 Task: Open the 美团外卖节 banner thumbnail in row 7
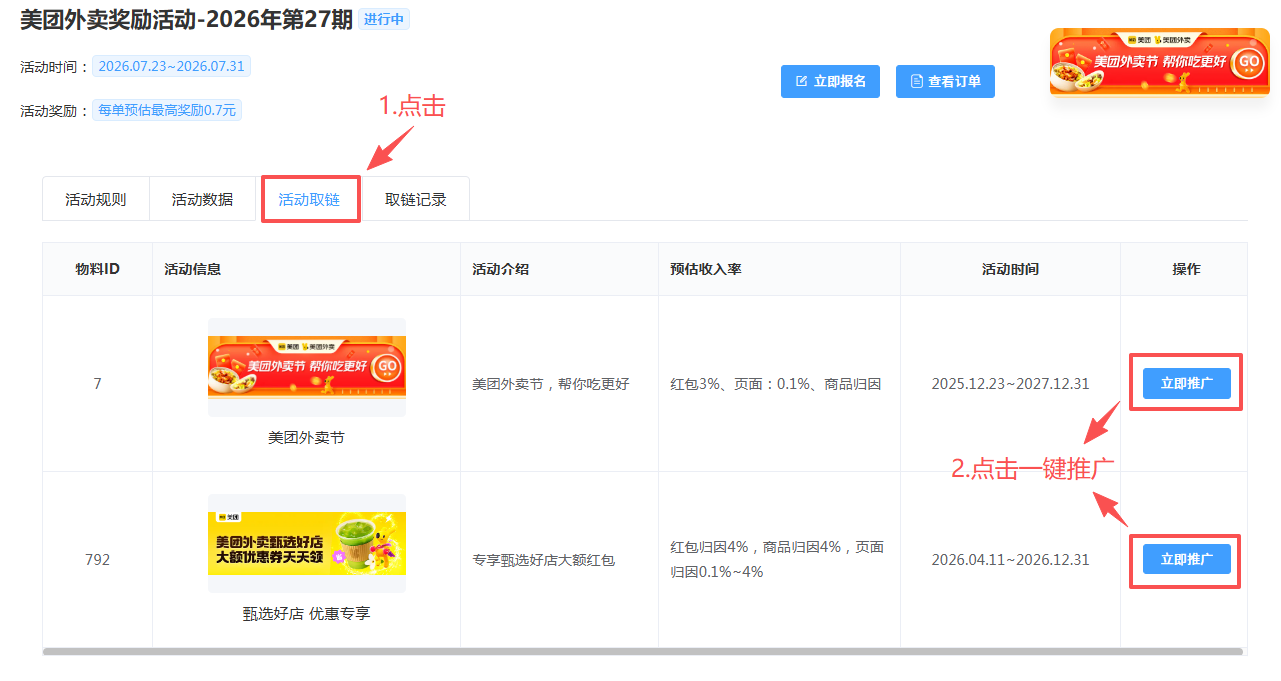click(307, 367)
